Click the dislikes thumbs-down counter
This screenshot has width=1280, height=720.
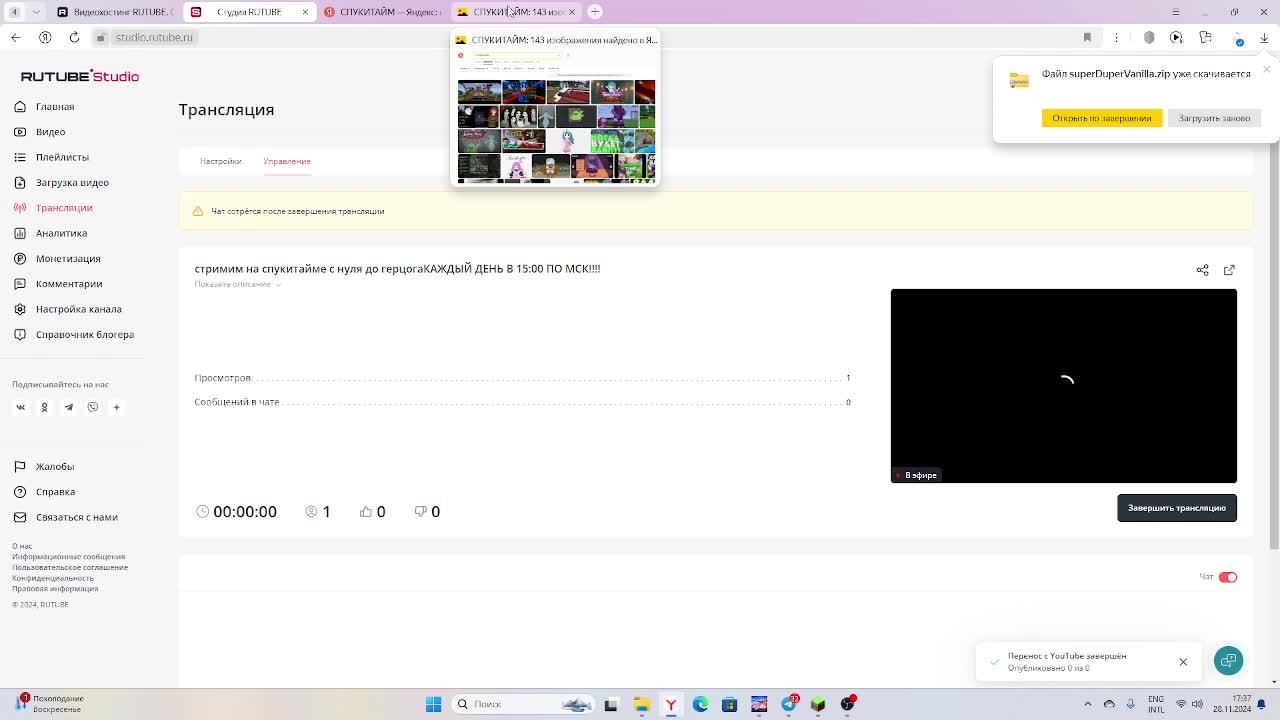(427, 511)
